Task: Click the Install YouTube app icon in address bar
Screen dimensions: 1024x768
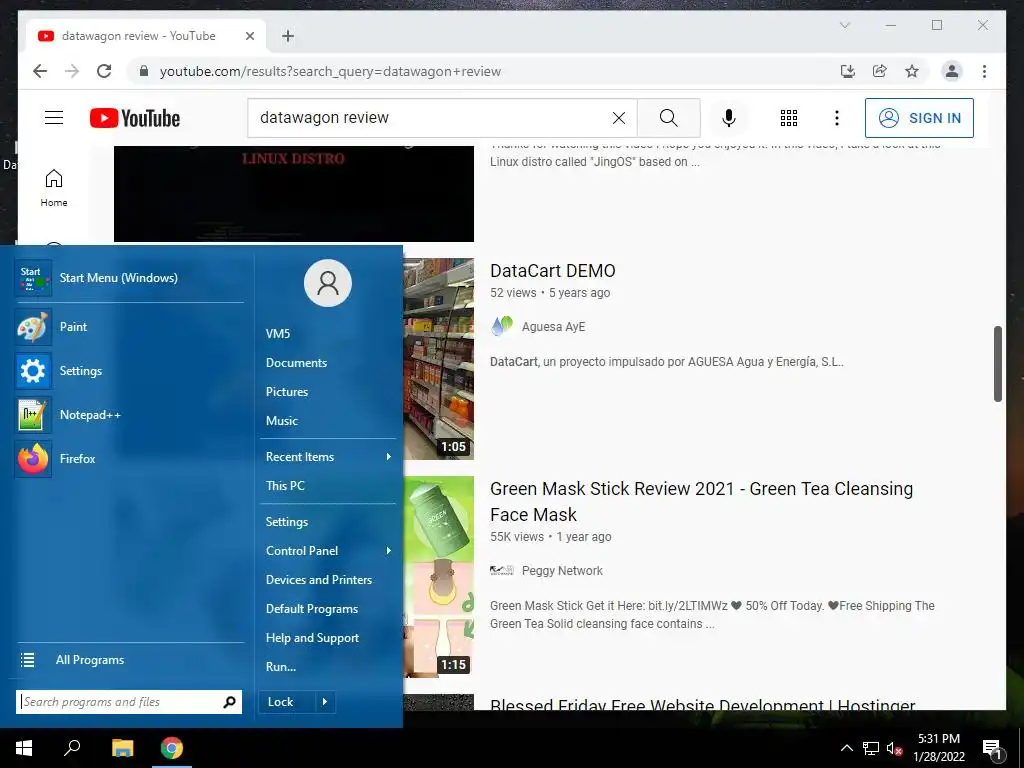Action: (848, 71)
